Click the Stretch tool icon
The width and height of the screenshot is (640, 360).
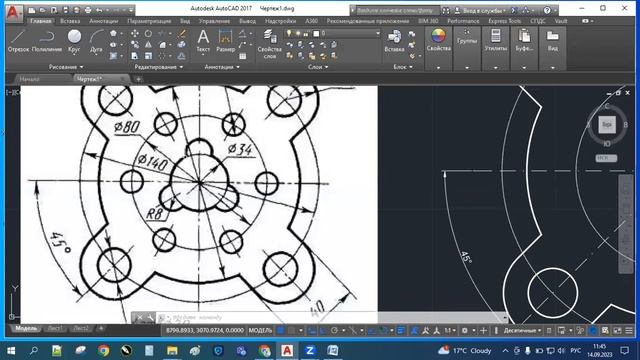135,56
